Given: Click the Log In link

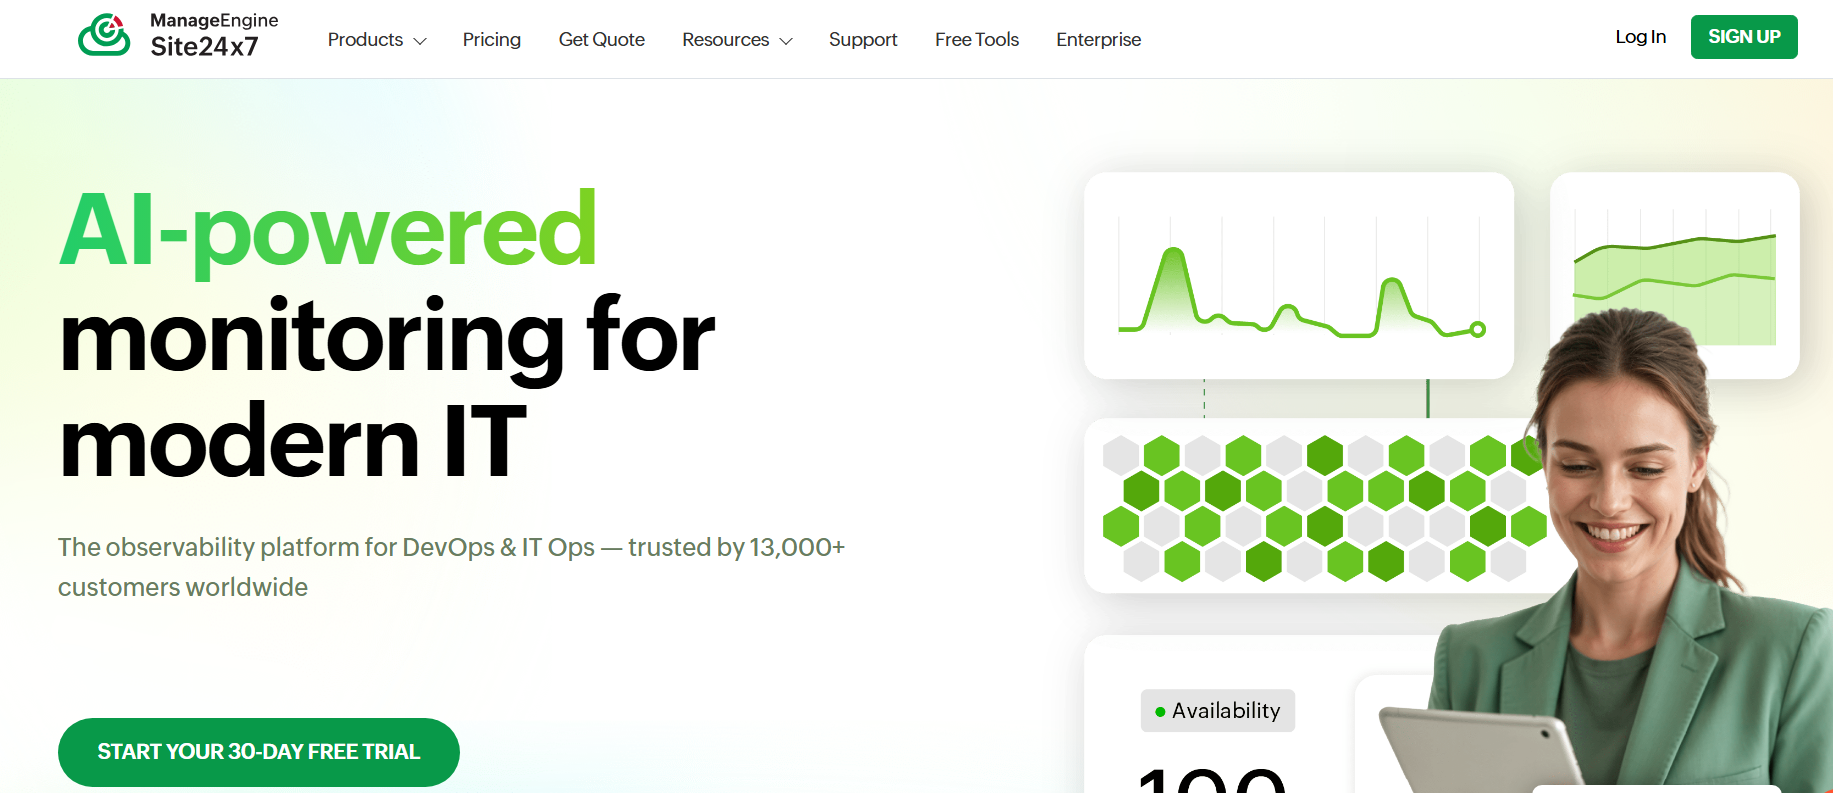Looking at the screenshot, I should coord(1640,37).
